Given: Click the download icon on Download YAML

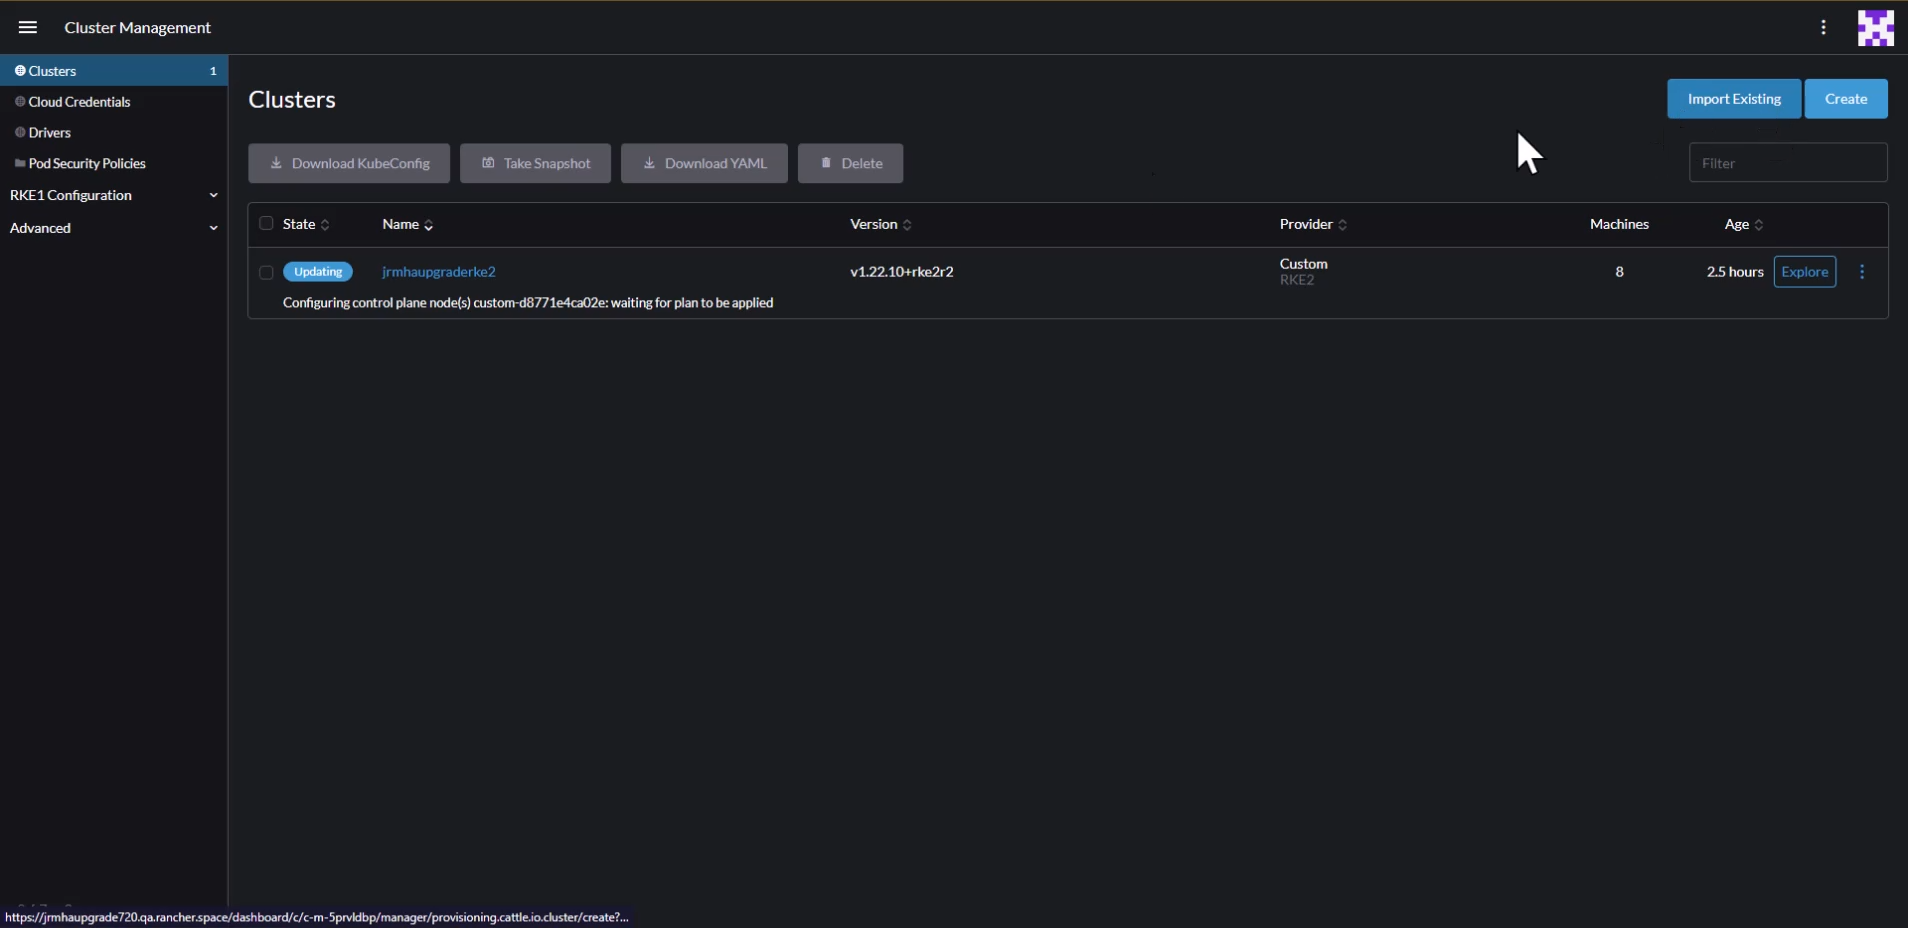Looking at the screenshot, I should coord(651,163).
